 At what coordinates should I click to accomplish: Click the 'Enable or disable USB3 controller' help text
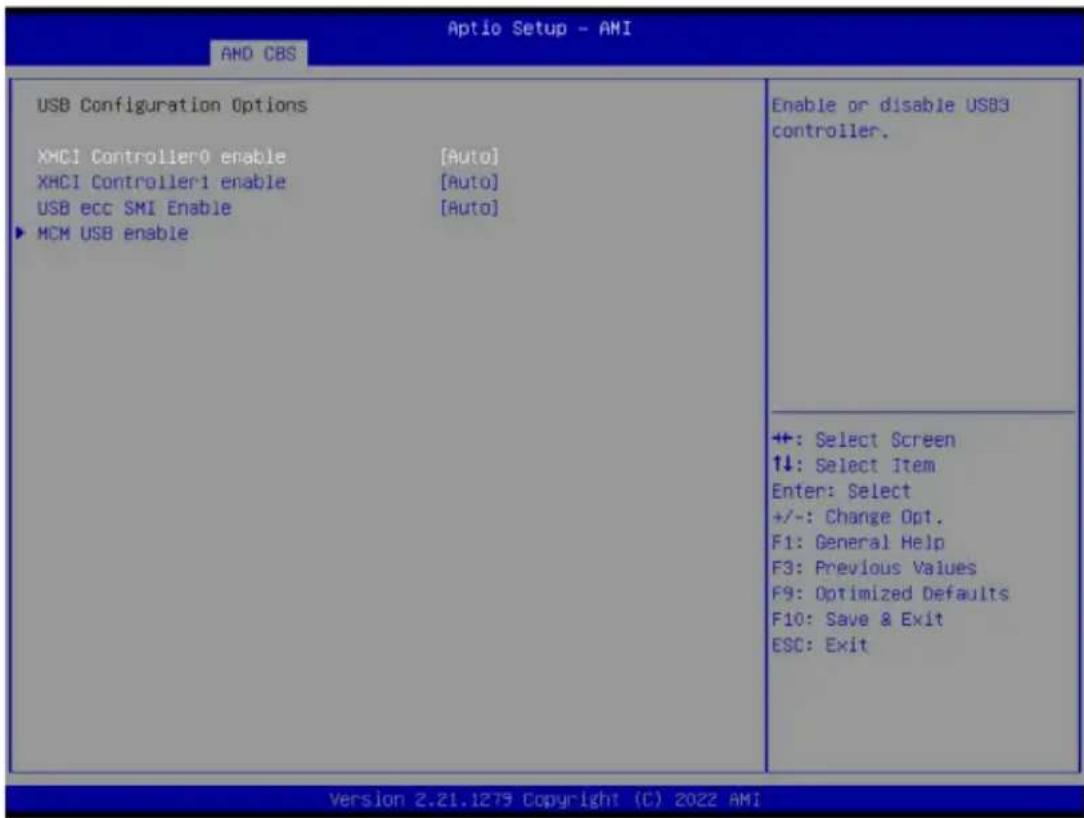890,118
